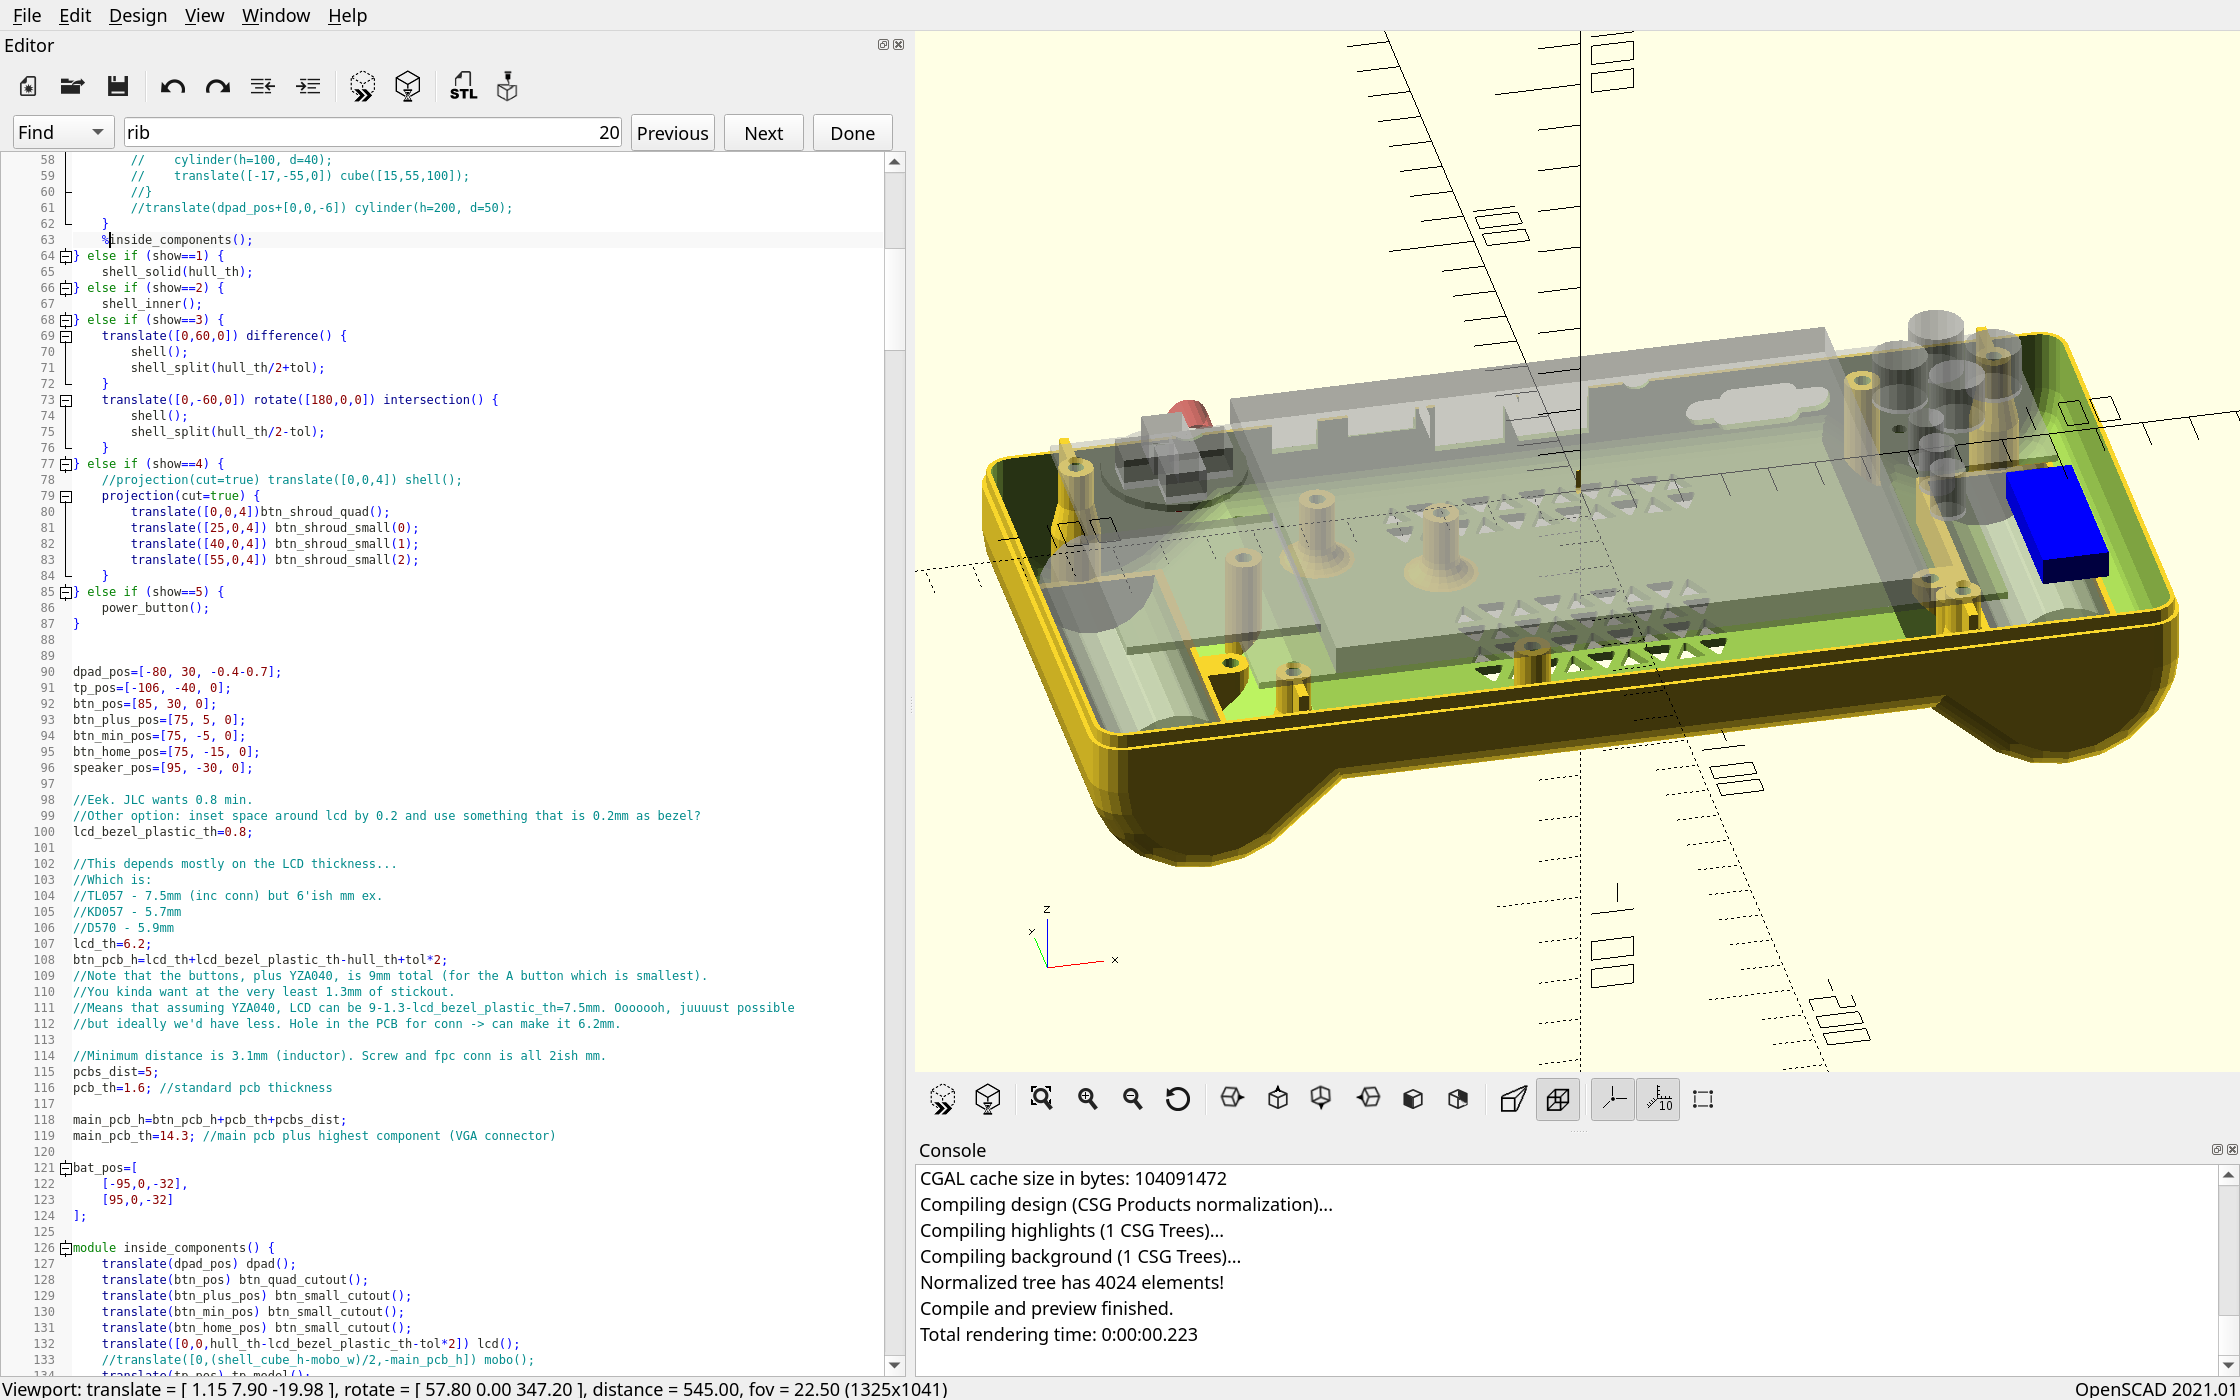The height and width of the screenshot is (1400, 2240).
Task: Click the console scrollbar down arrow
Action: click(x=2229, y=1365)
